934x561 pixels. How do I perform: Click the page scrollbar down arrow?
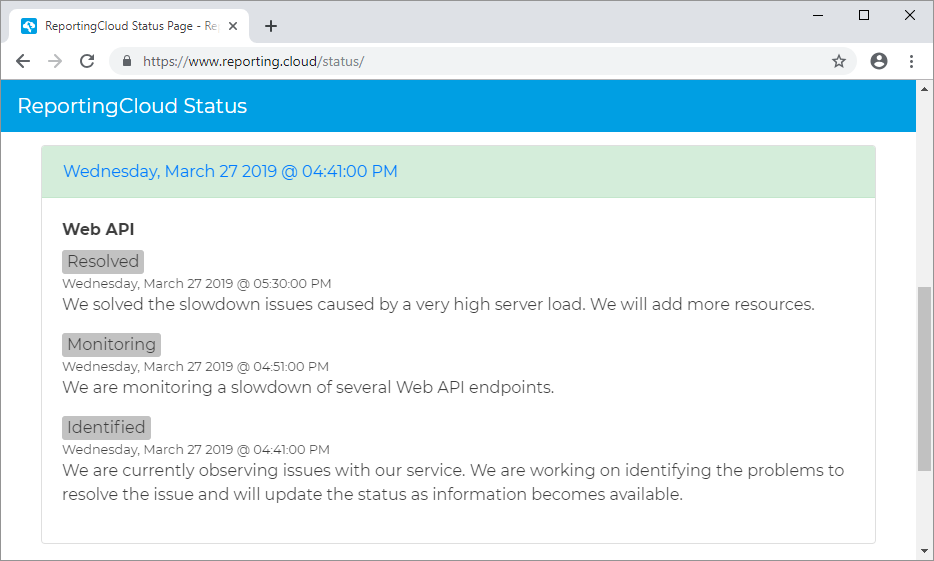(924, 551)
